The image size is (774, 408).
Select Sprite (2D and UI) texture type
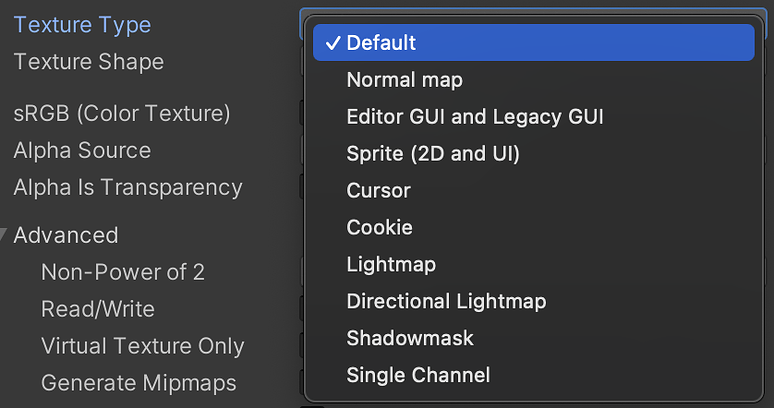pyautogui.click(x=433, y=154)
